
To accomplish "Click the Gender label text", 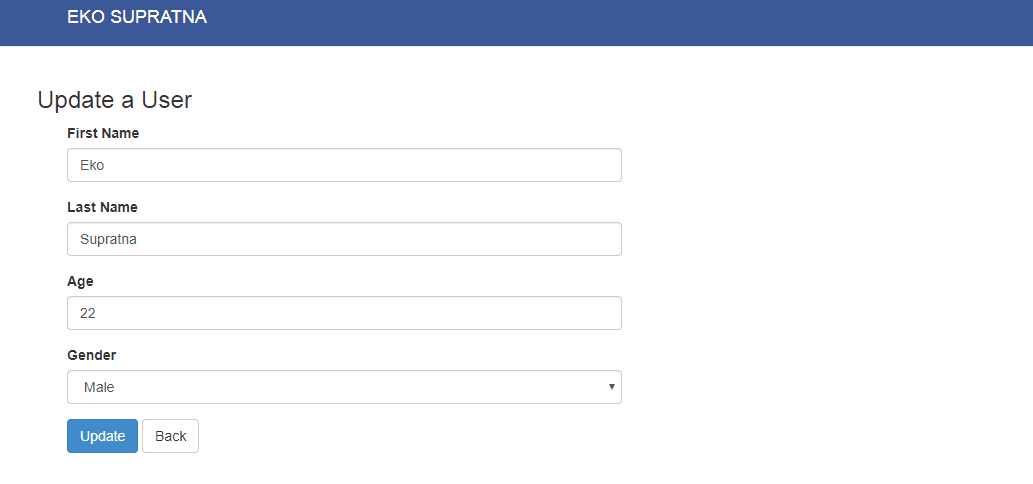I will [x=92, y=356].
